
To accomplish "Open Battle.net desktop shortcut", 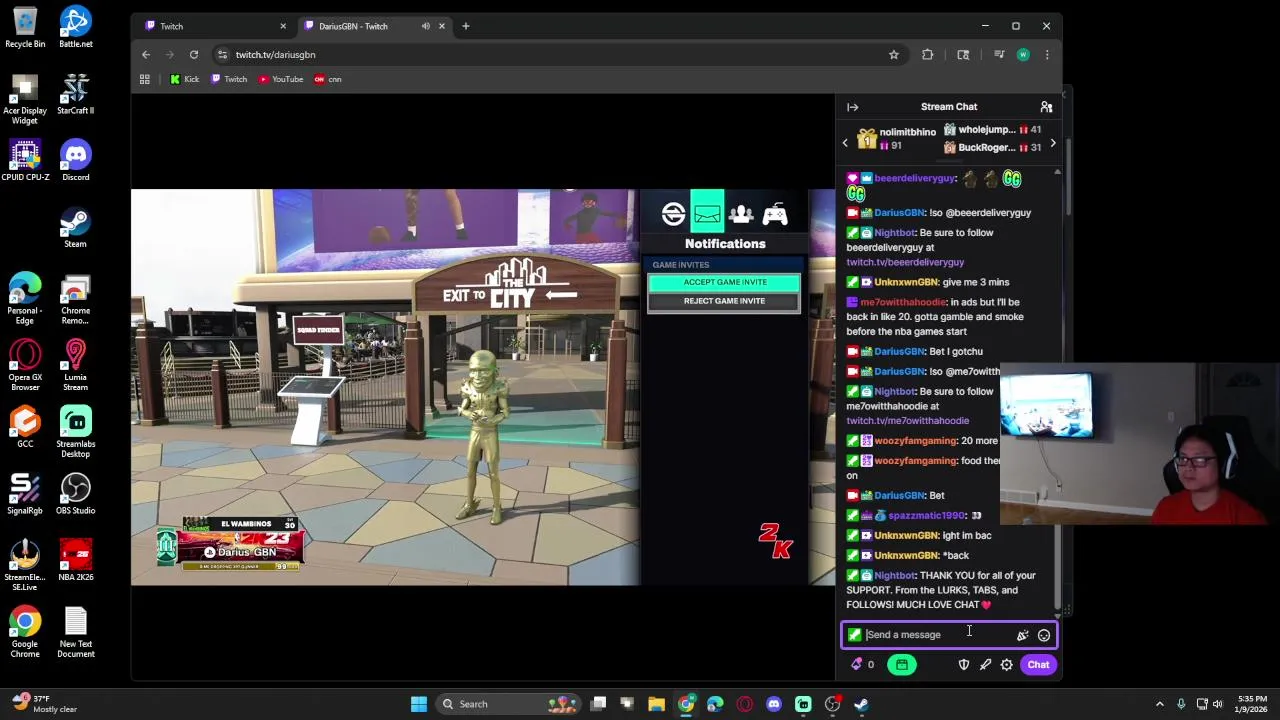I will tap(75, 27).
